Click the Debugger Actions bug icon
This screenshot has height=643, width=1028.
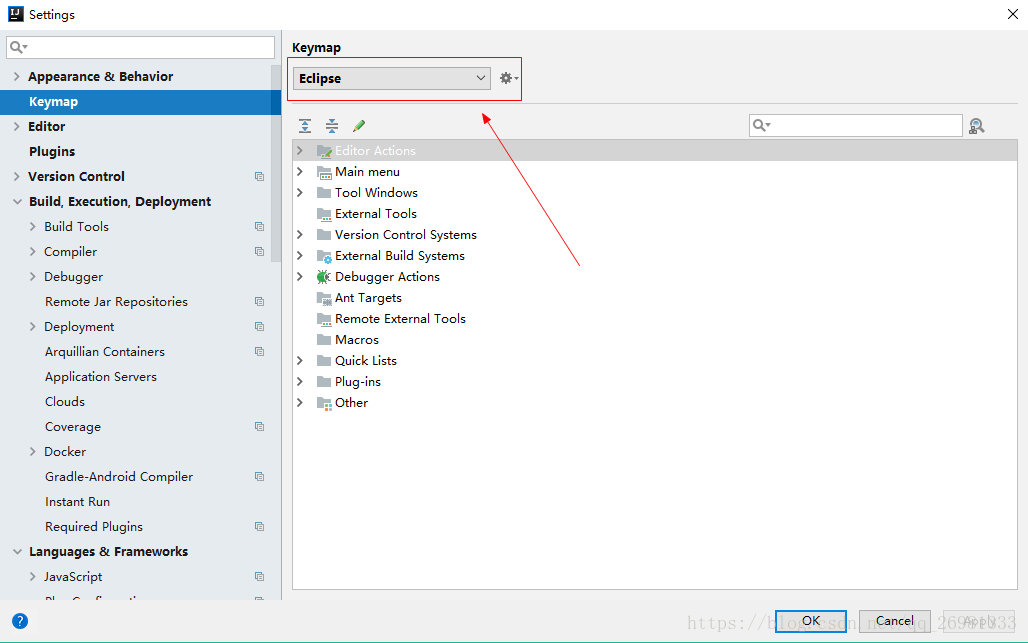pyautogui.click(x=324, y=277)
